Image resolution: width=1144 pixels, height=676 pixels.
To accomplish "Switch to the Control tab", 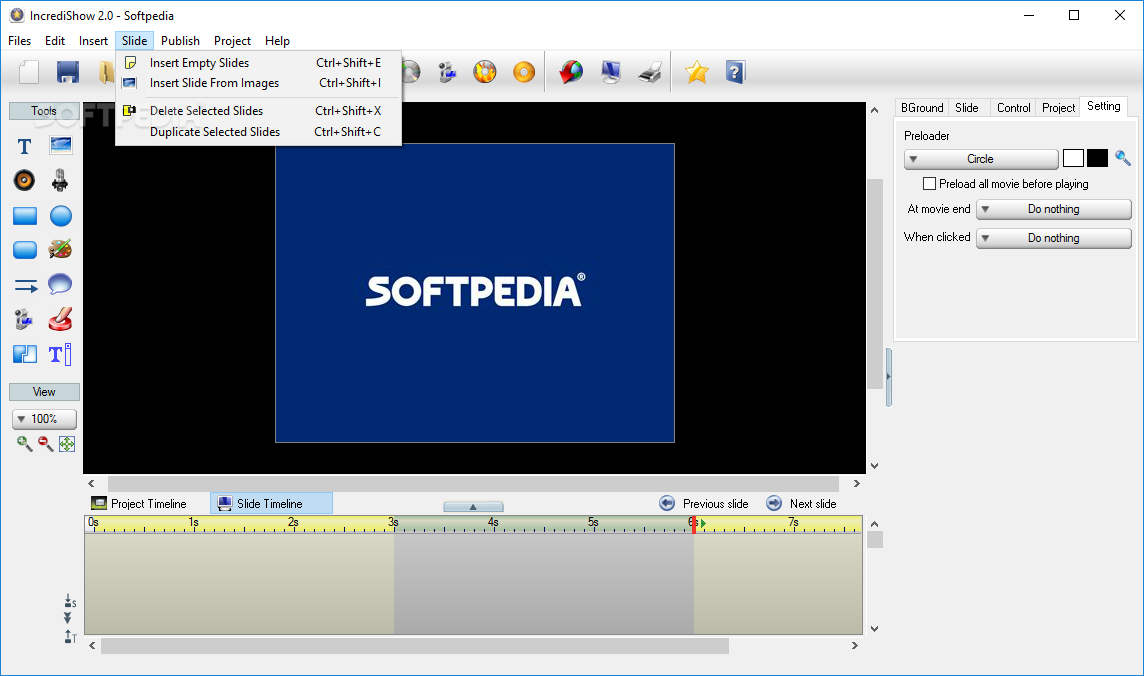I will (1013, 108).
